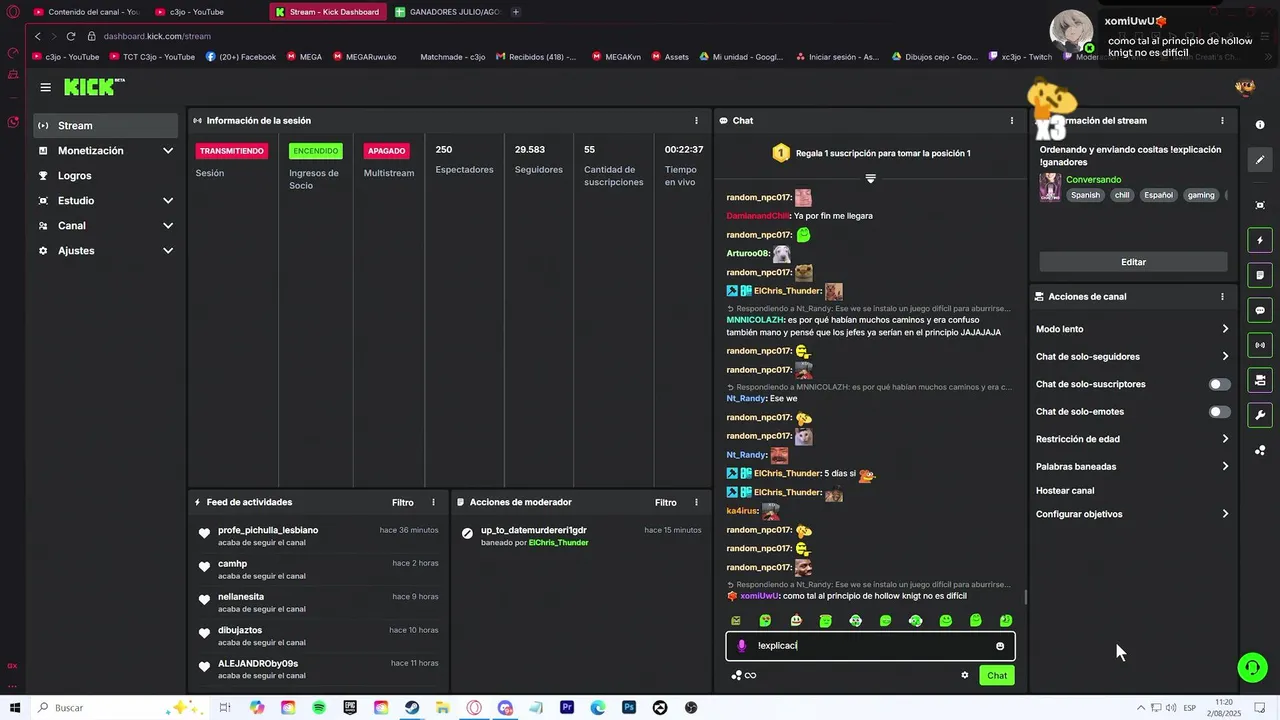The height and width of the screenshot is (720, 1280).
Task: Toggle Chat de solo-emotes switch
Action: coord(1219,412)
